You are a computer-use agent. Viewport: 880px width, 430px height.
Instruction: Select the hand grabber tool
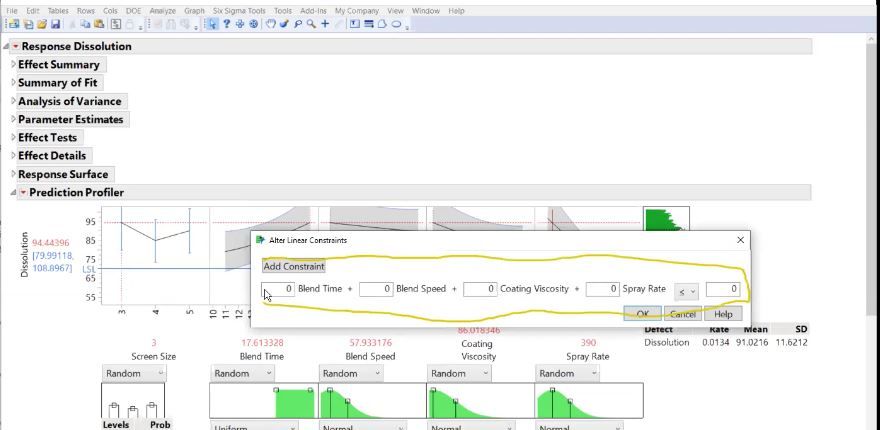(270, 23)
